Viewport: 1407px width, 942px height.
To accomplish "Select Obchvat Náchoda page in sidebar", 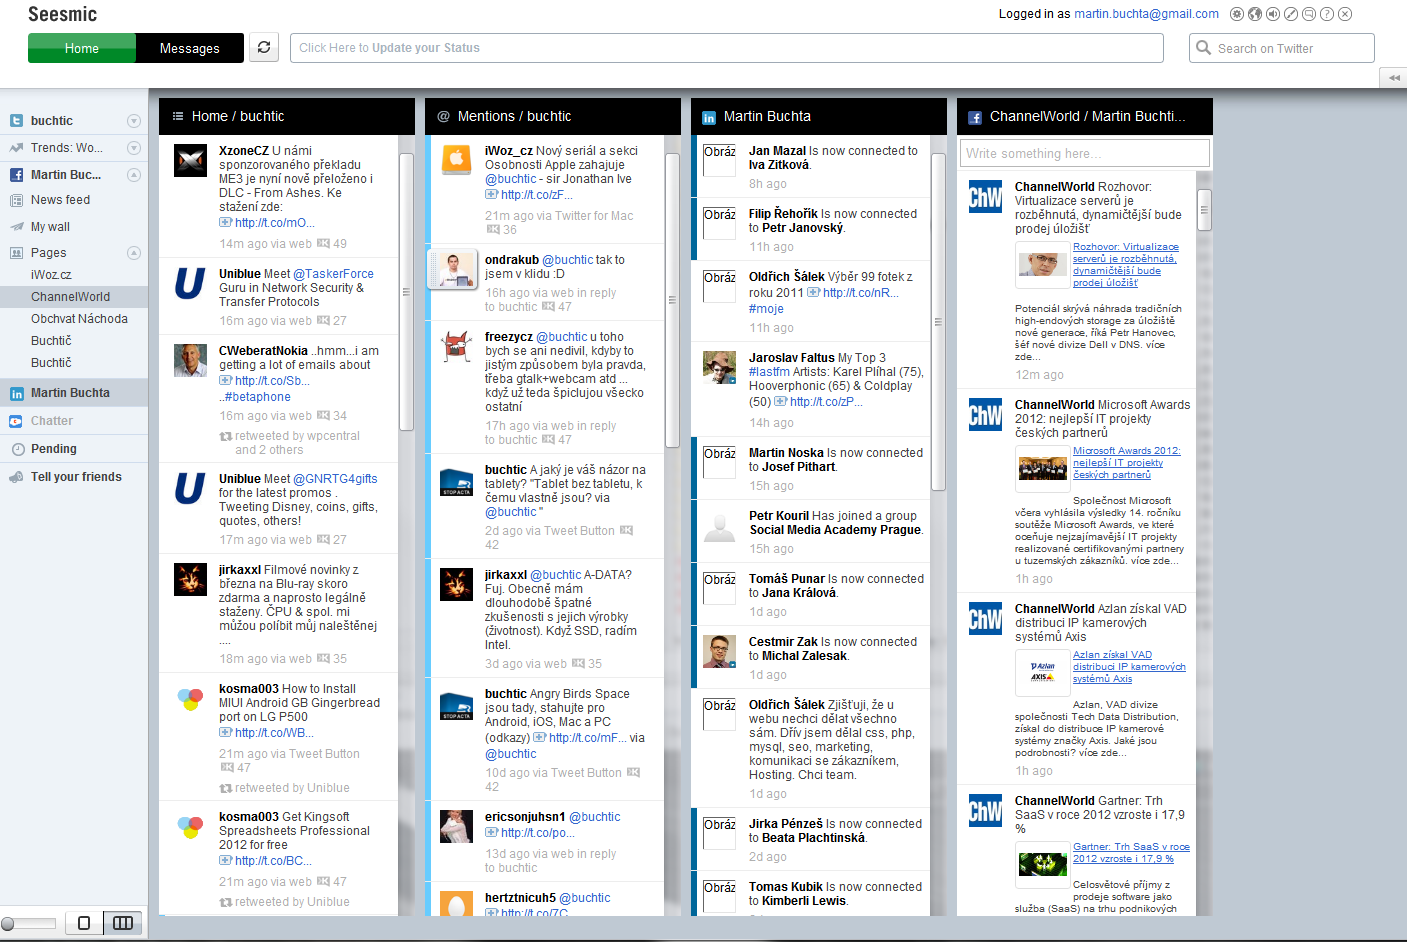I will 79,319.
